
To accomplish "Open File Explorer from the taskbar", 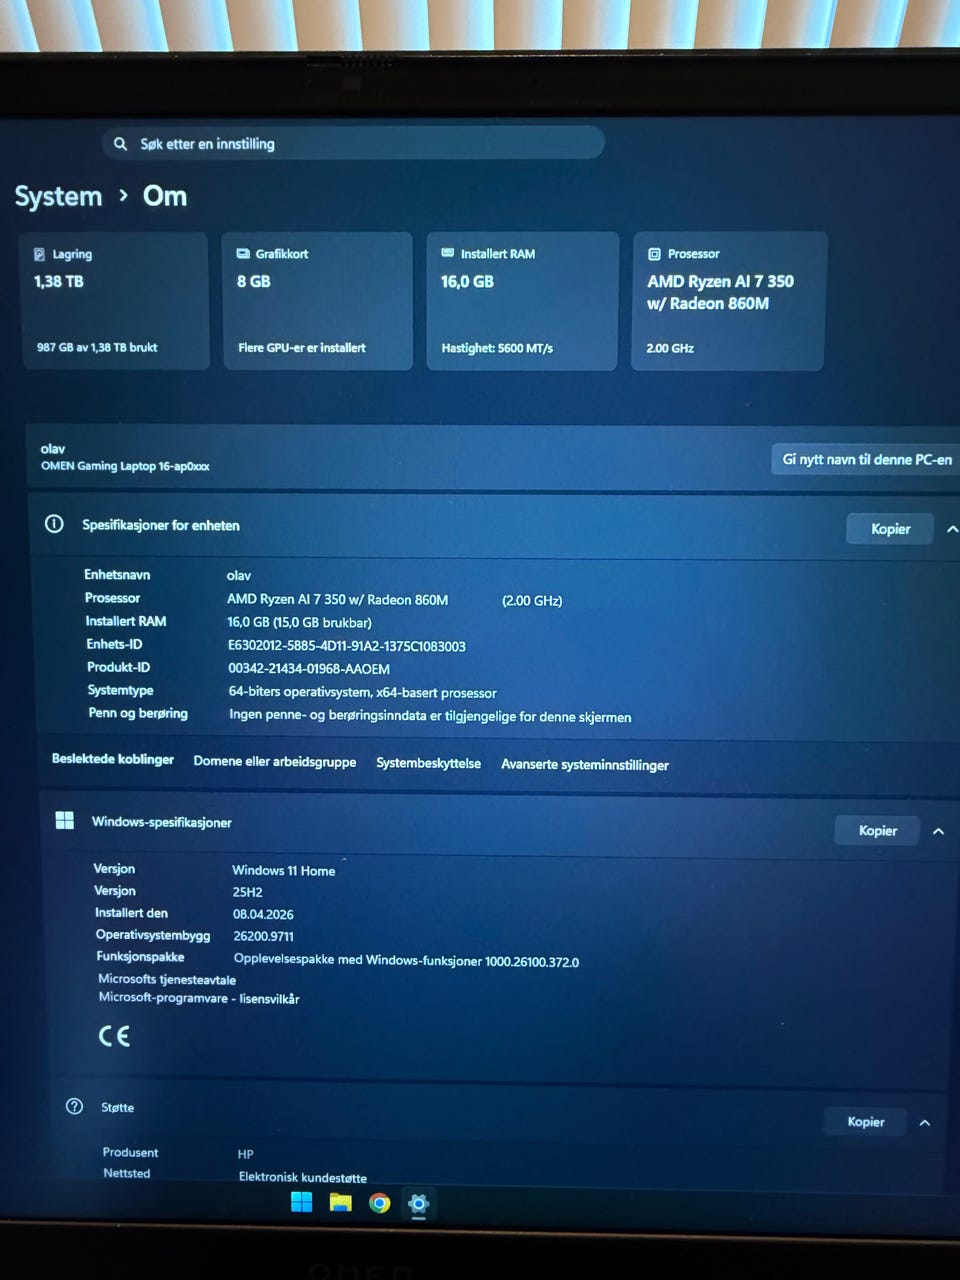I will [x=341, y=1202].
